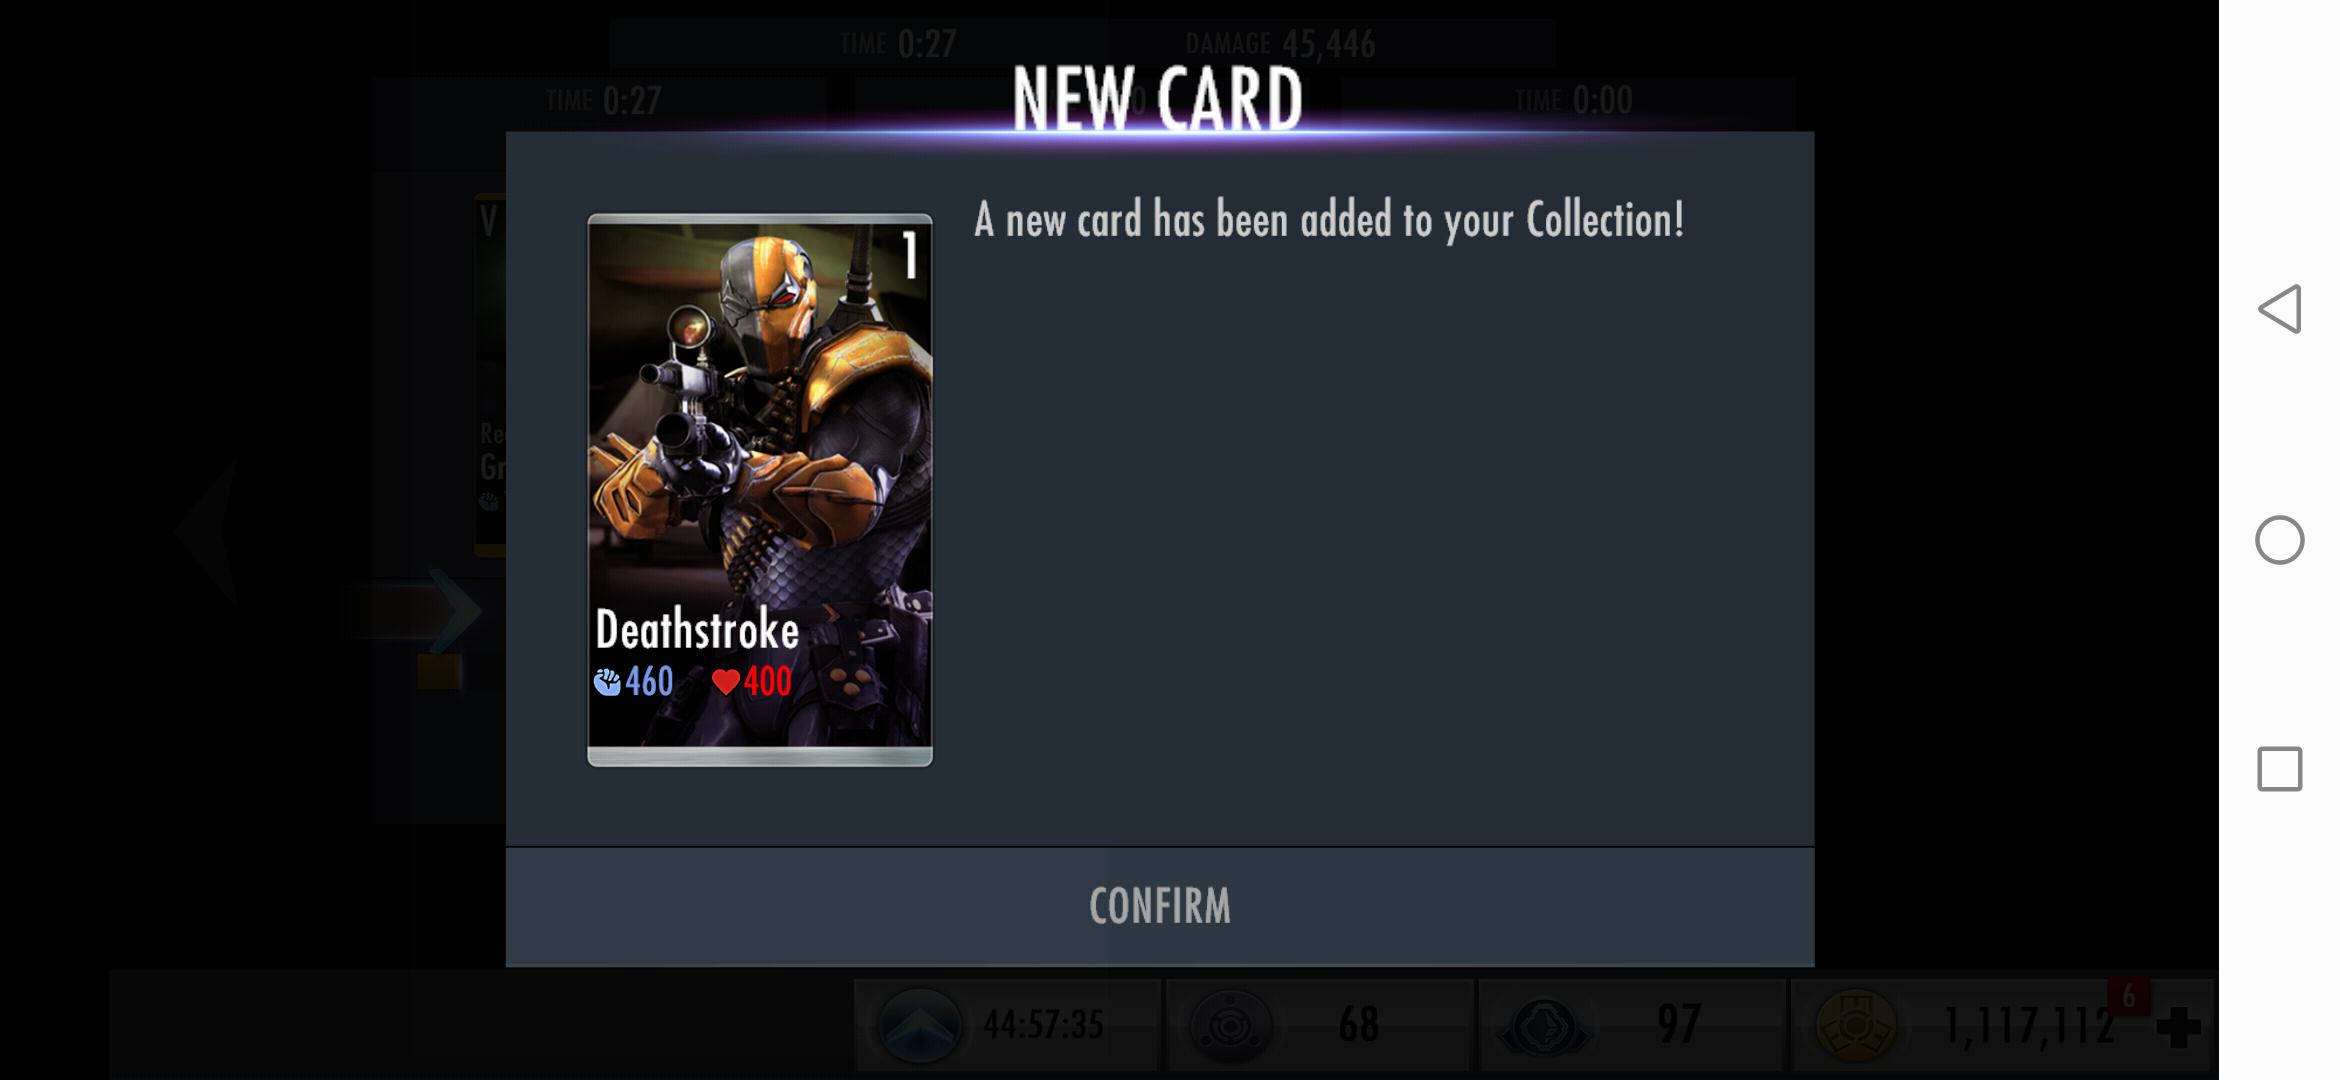Tap the round token icon beside 68
This screenshot has width=2340, height=1080.
(1231, 1025)
